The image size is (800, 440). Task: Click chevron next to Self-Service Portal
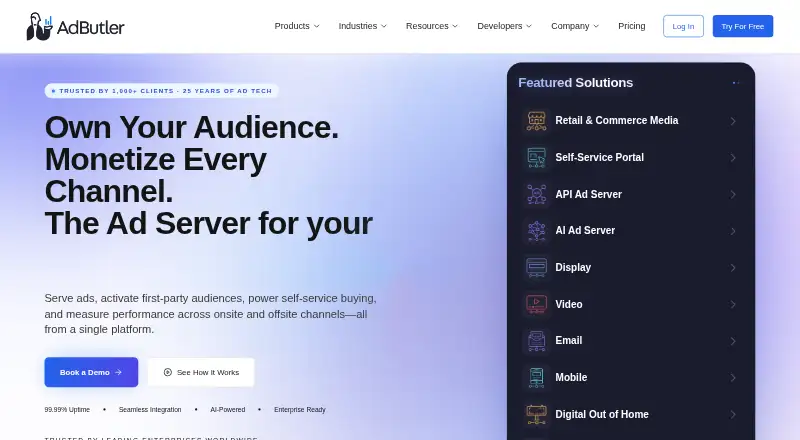(733, 158)
